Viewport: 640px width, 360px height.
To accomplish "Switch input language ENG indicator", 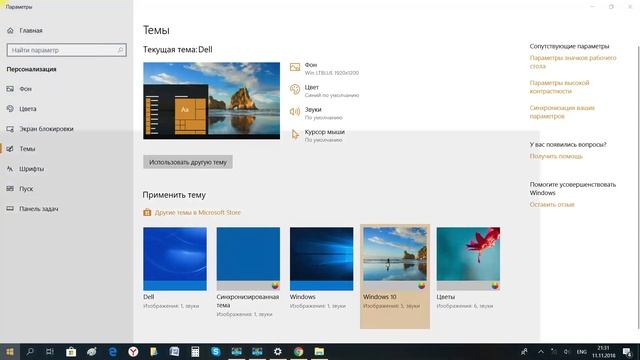I will point(582,351).
